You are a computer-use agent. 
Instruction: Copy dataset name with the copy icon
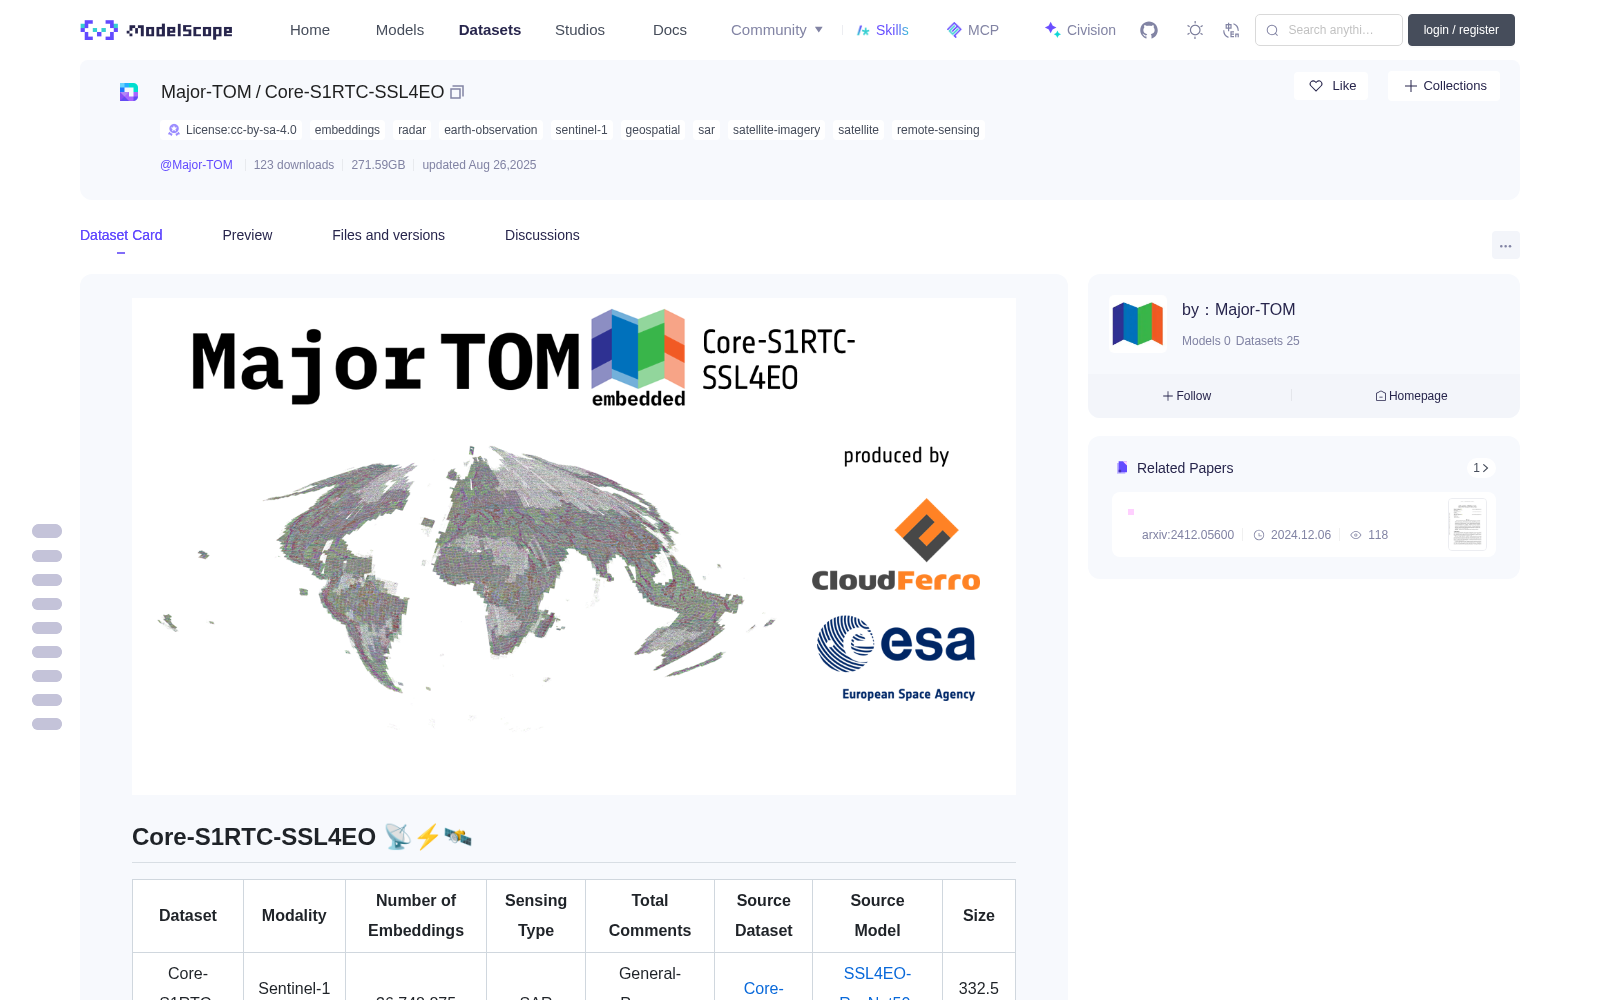tap(457, 92)
